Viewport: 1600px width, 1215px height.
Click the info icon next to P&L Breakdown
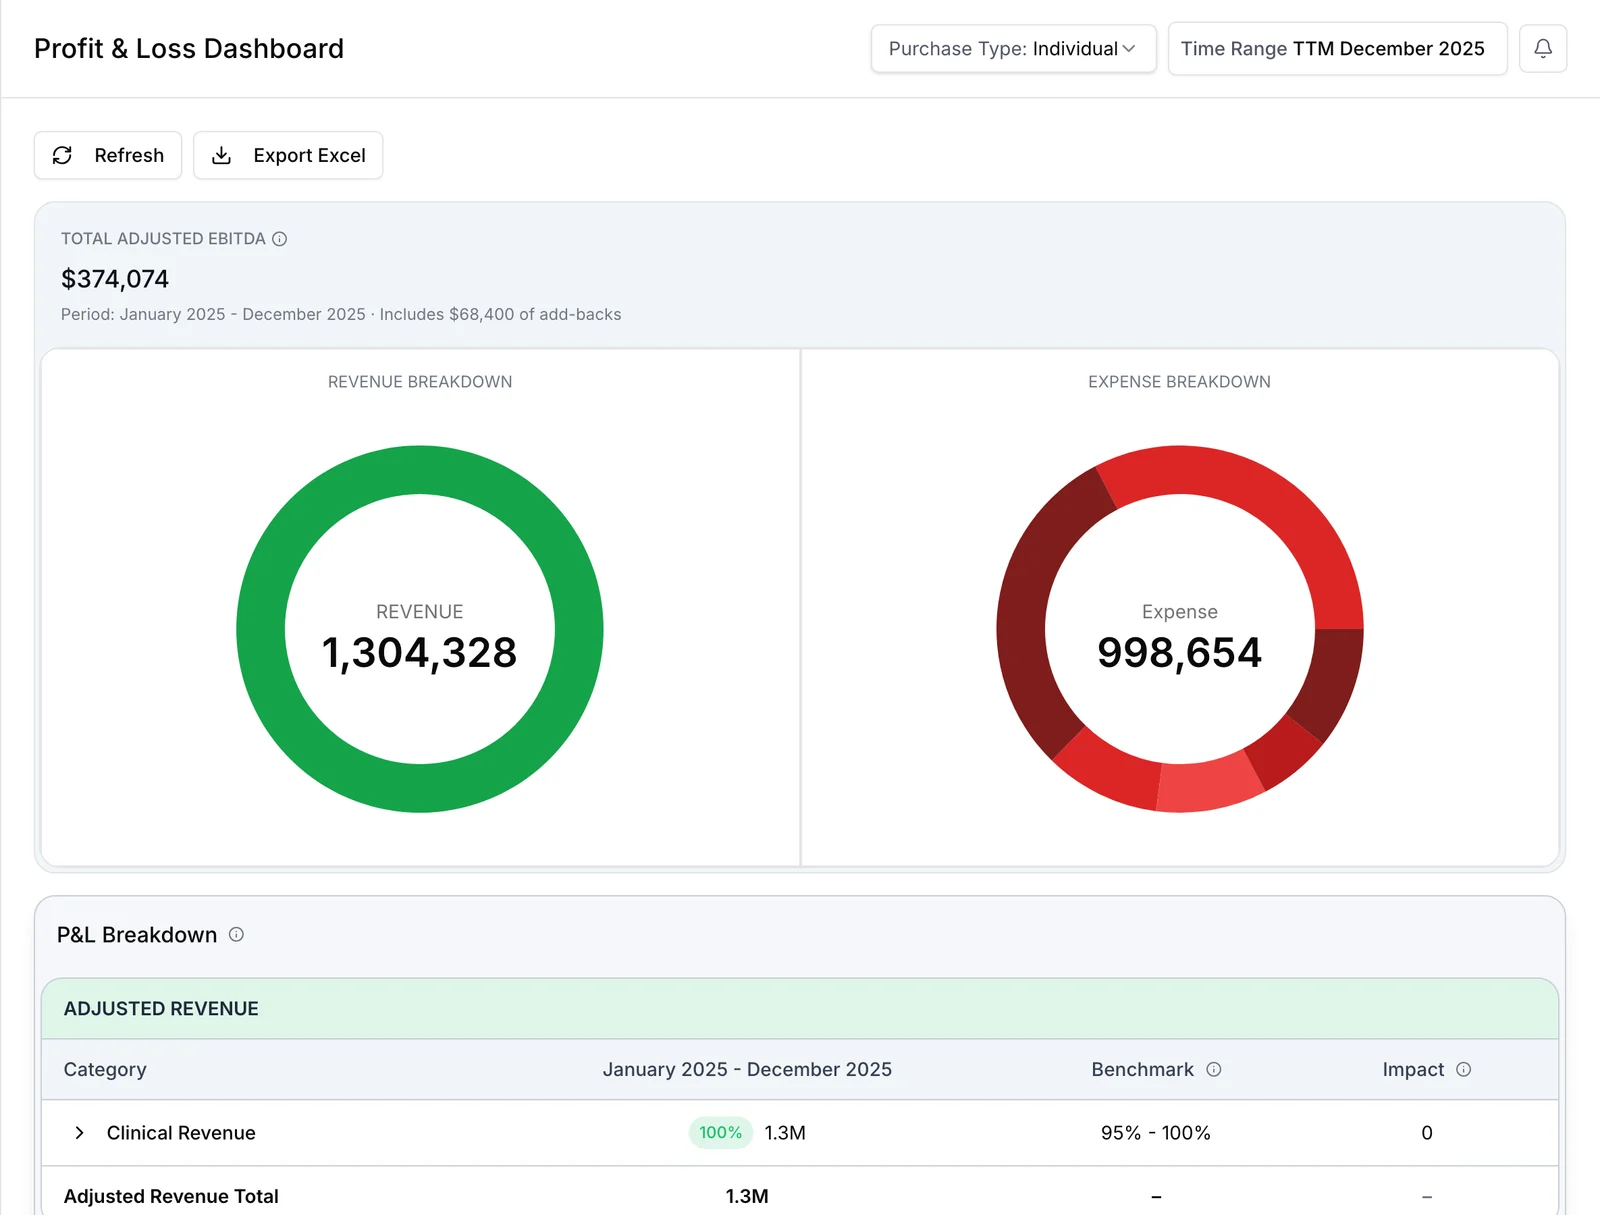[x=236, y=934]
